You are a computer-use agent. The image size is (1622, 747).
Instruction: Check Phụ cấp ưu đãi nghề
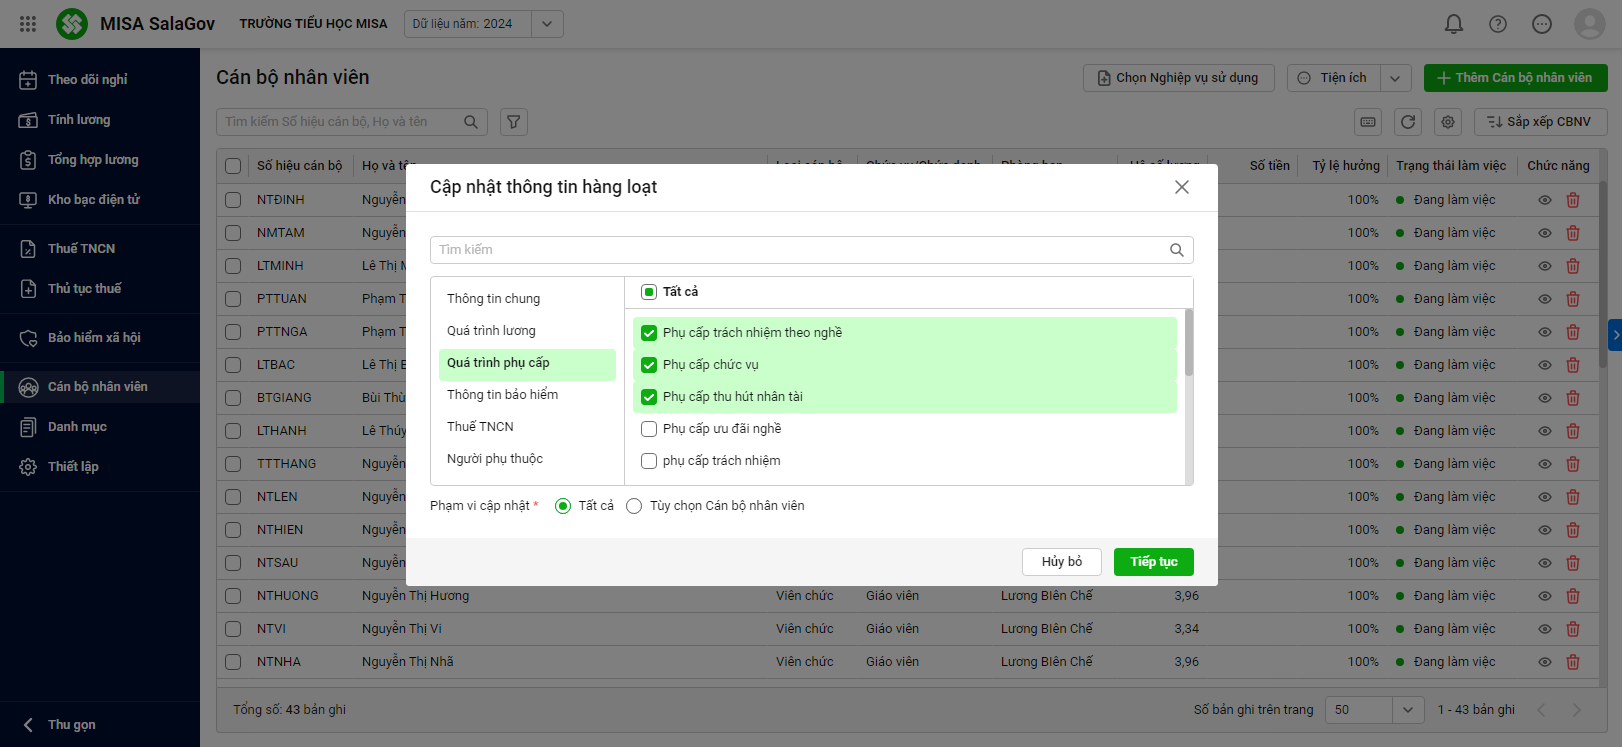[x=649, y=429]
